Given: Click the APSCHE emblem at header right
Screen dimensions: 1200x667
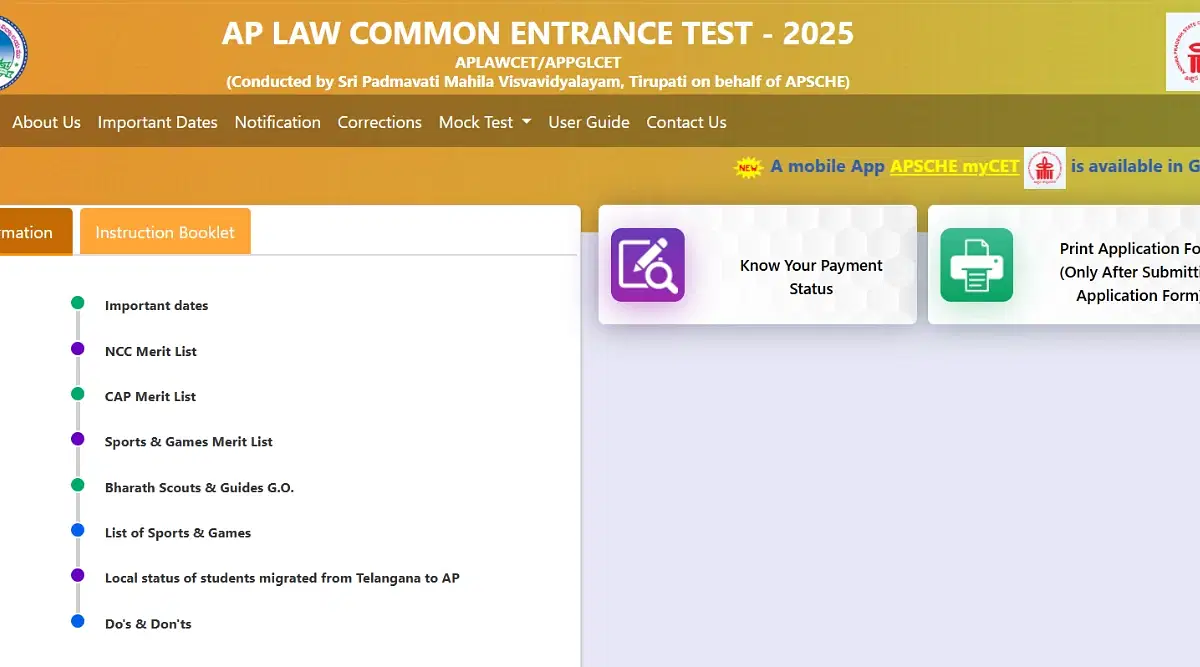Looking at the screenshot, I should click(1183, 52).
